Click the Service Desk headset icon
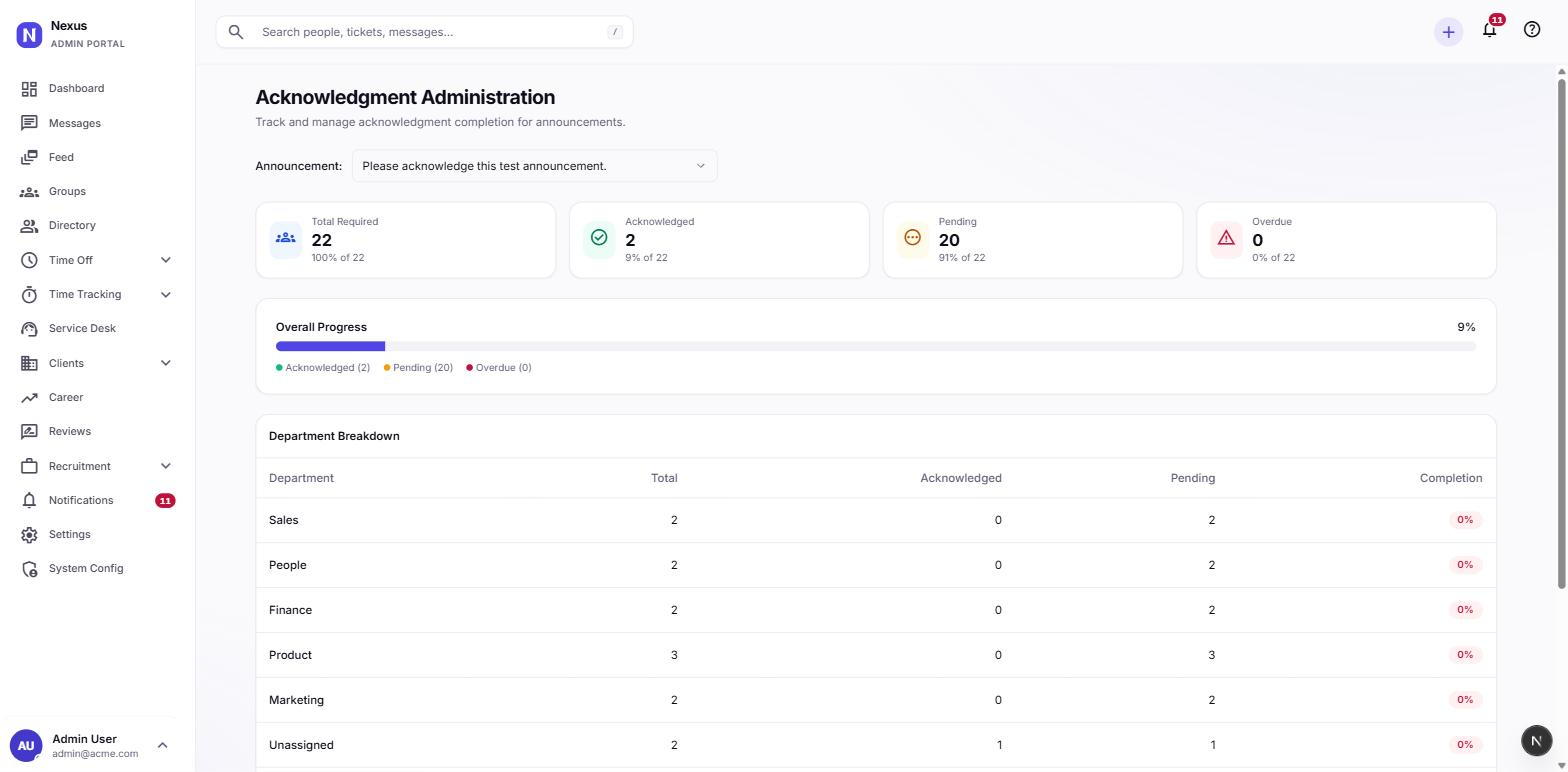 tap(29, 328)
